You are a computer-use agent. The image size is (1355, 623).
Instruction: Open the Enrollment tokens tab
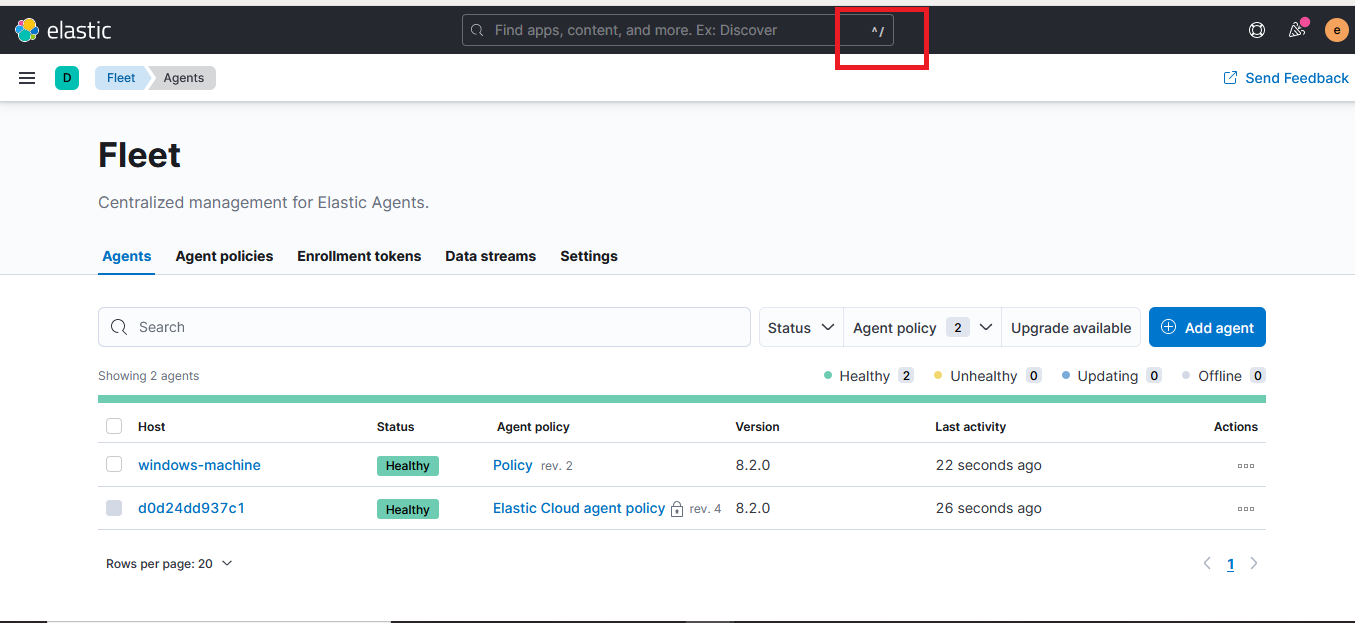tap(359, 256)
